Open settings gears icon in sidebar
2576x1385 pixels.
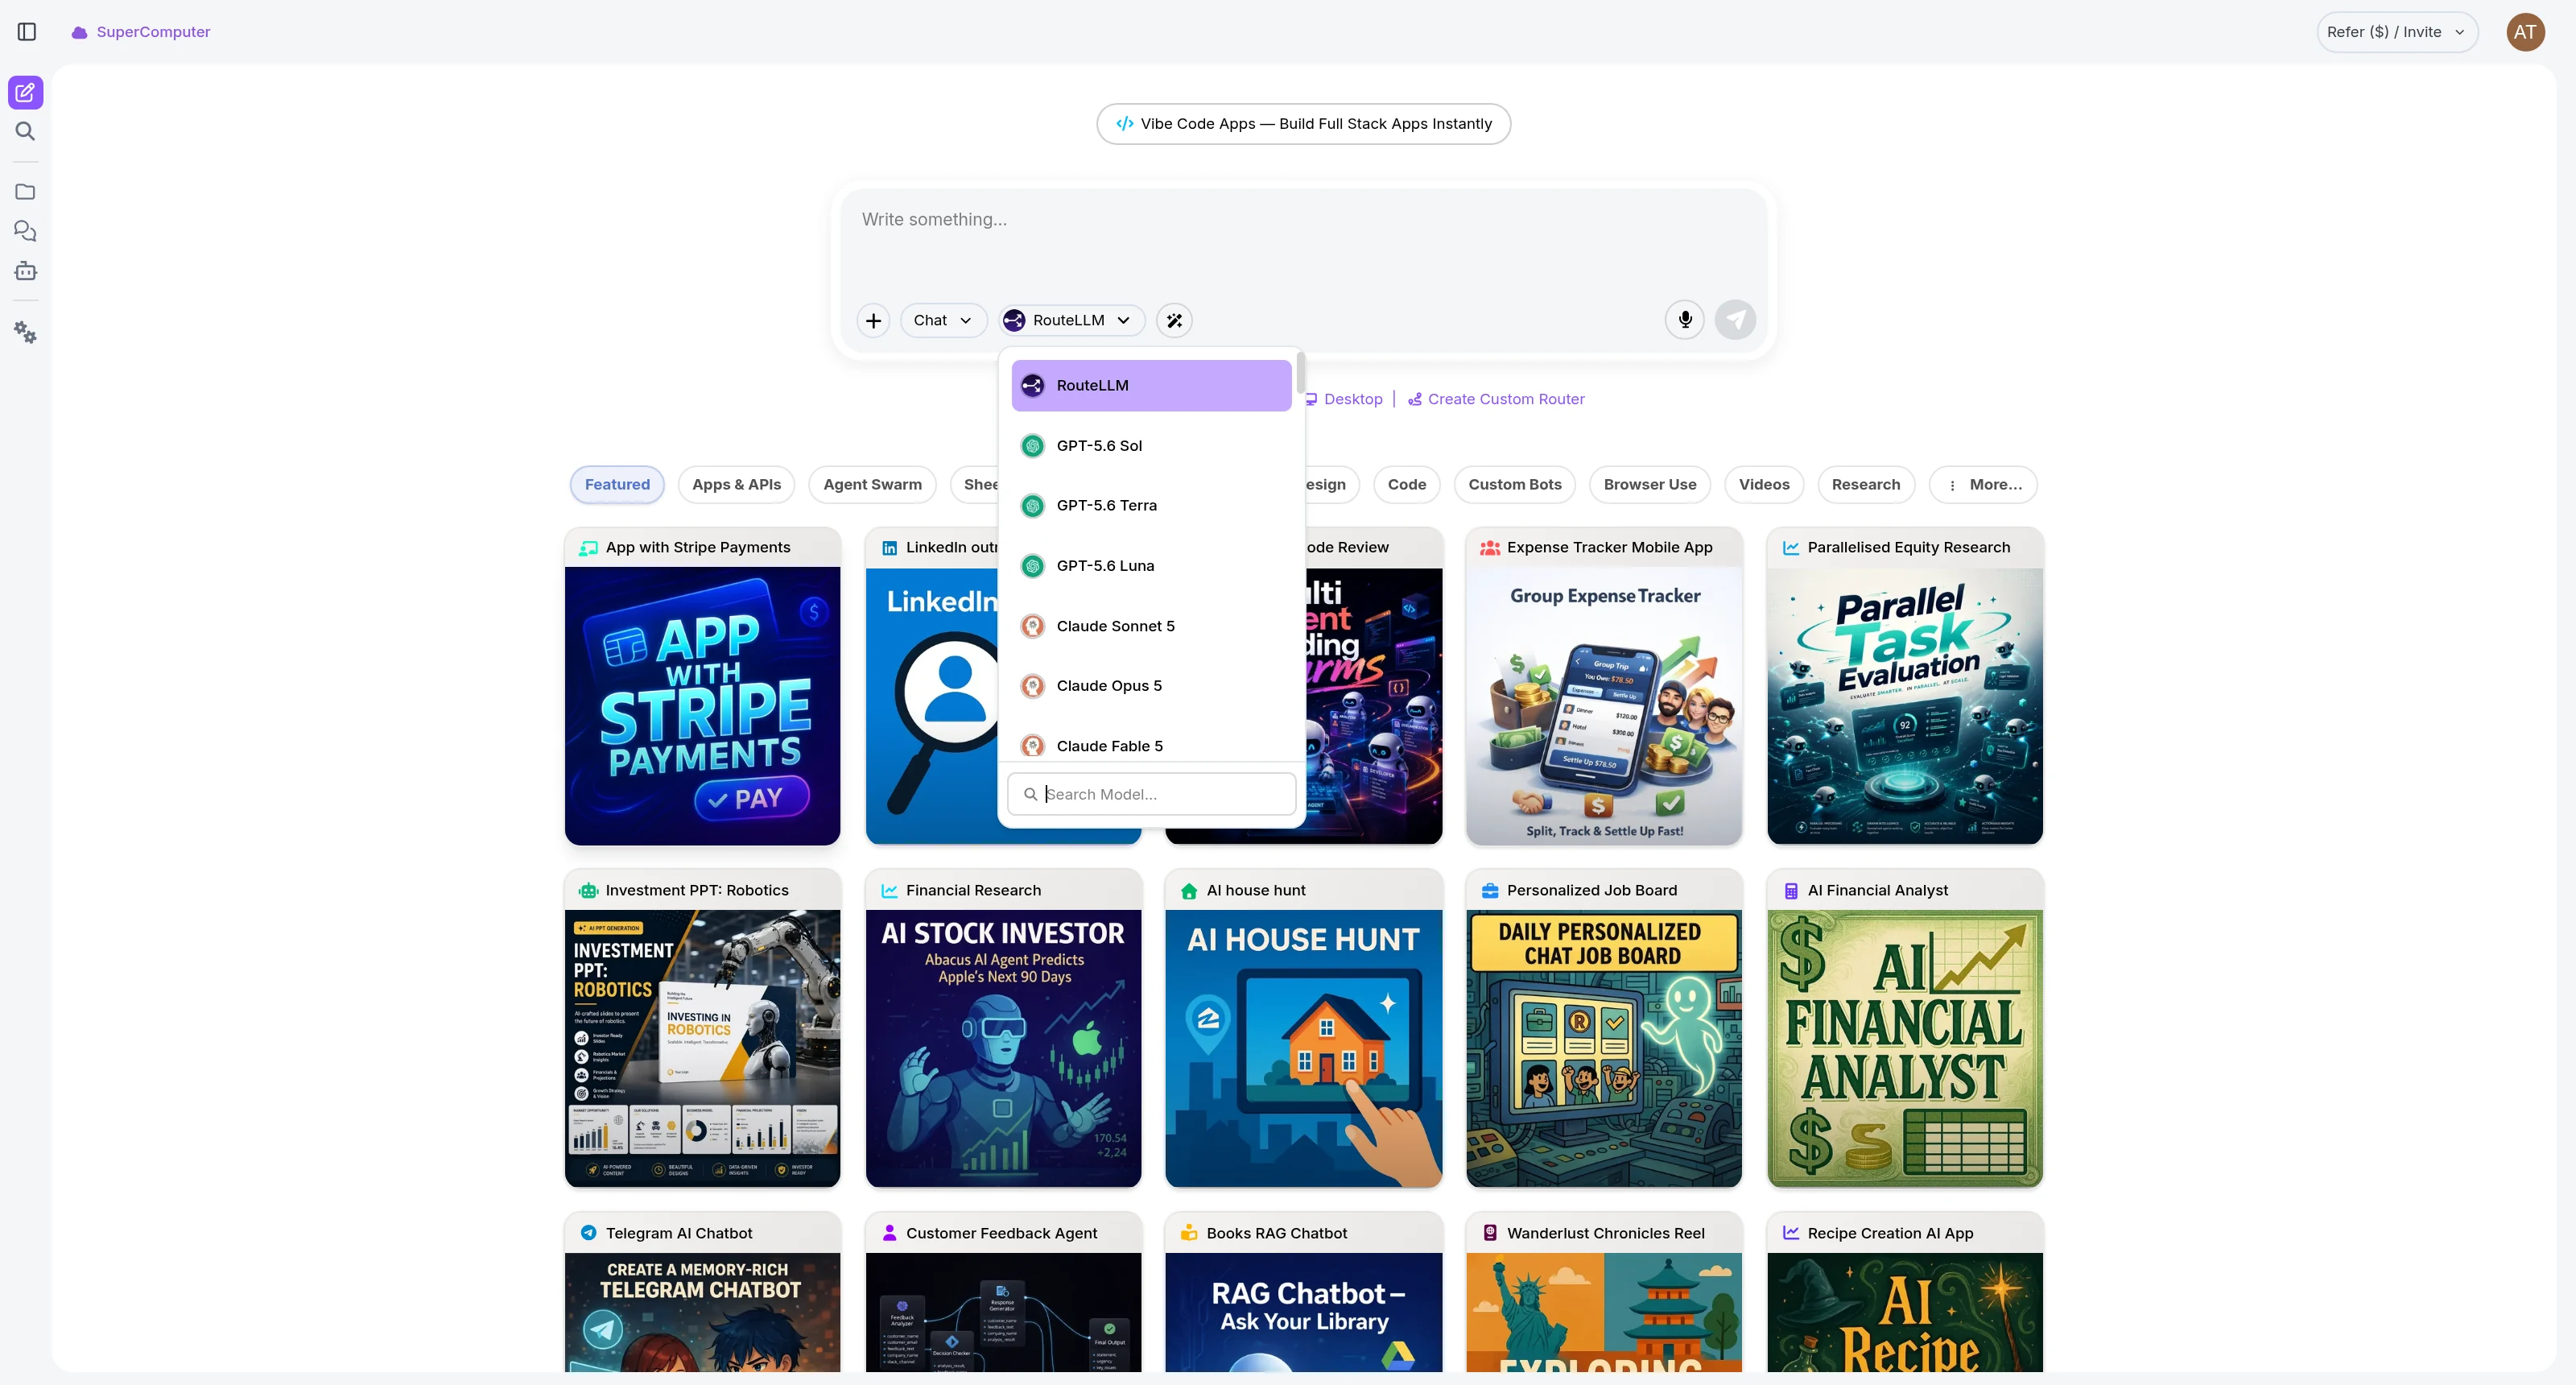click(x=26, y=333)
